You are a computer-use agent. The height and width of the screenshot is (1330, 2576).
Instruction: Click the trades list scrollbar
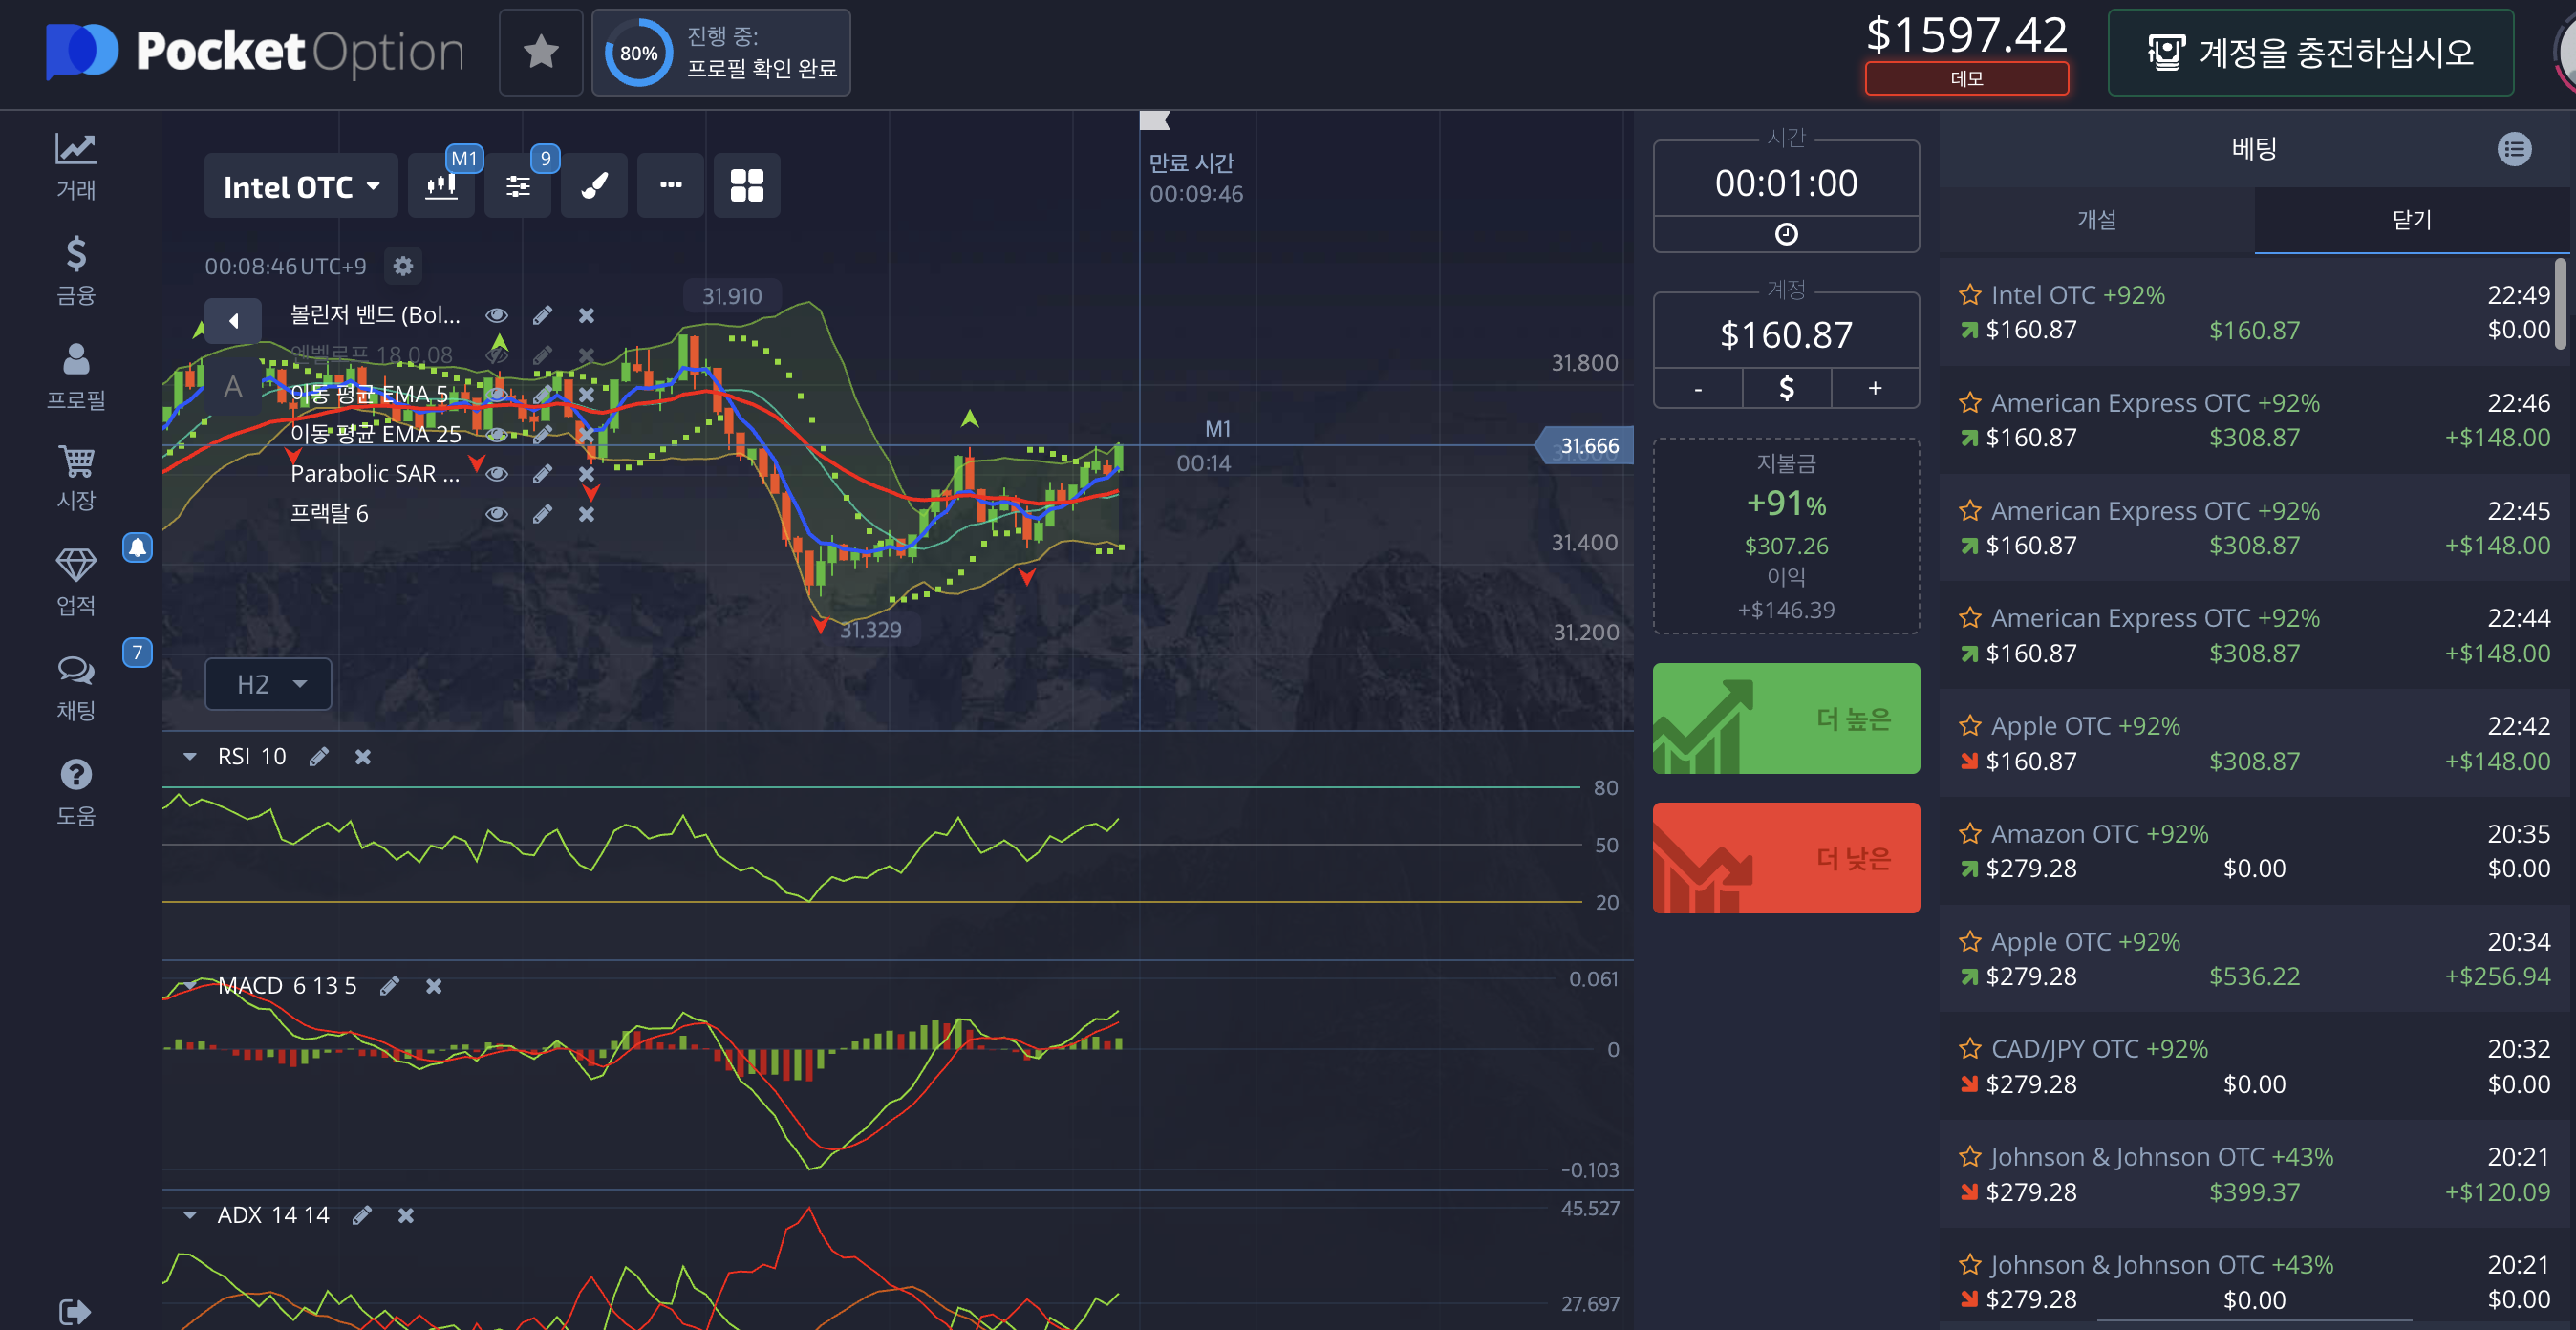(x=2562, y=303)
